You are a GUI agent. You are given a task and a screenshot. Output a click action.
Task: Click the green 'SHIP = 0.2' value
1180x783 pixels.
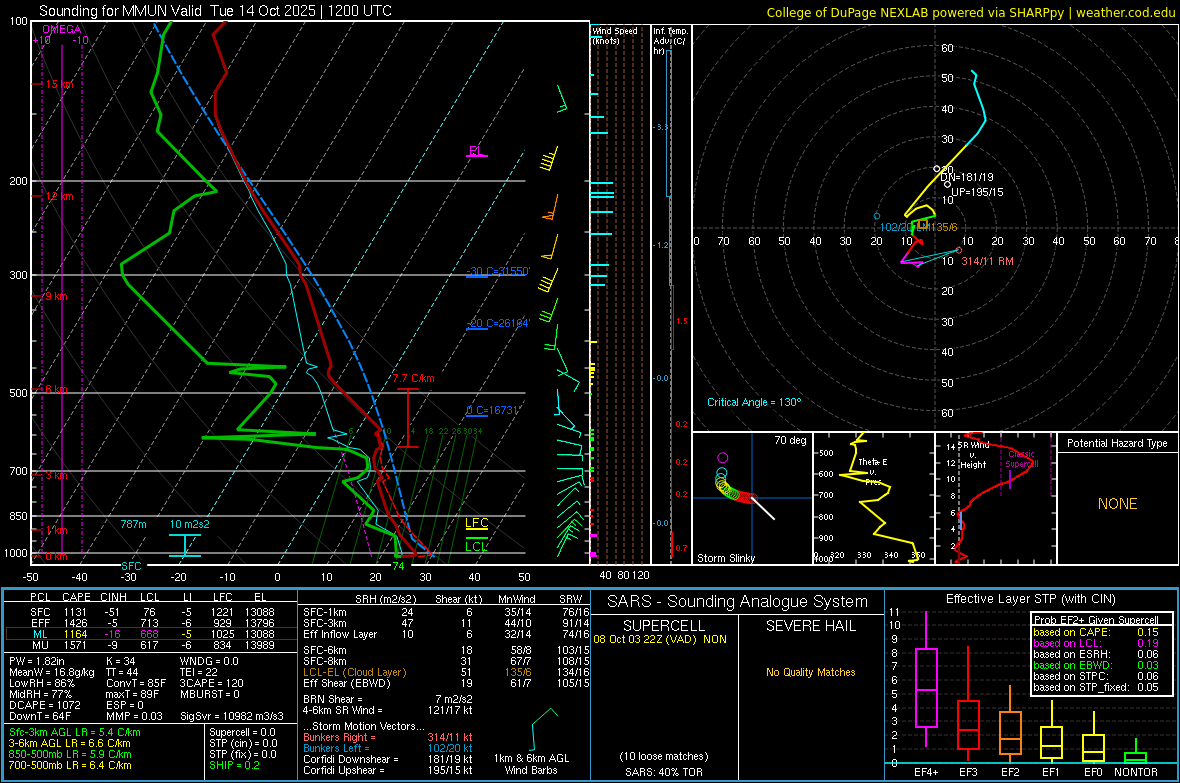[234, 765]
